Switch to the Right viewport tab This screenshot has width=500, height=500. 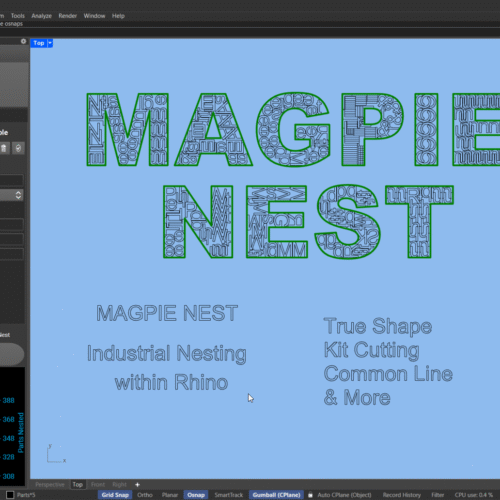119,485
